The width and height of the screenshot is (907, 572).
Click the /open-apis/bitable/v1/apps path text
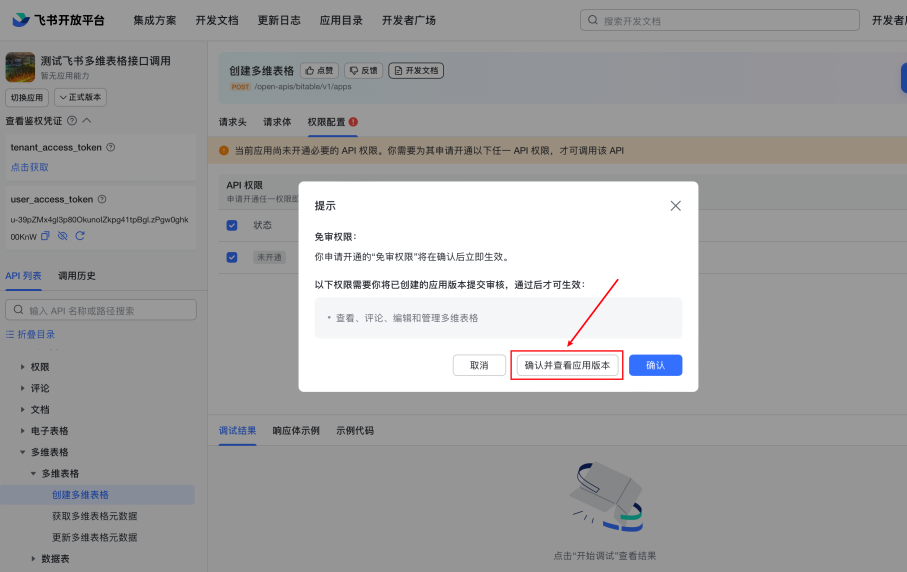[303, 87]
